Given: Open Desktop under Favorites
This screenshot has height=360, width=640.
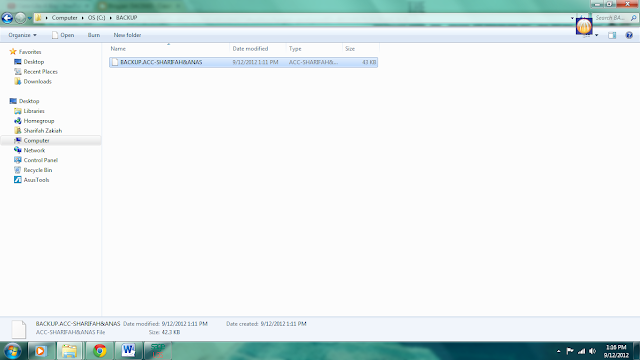Looking at the screenshot, I should (x=33, y=62).
